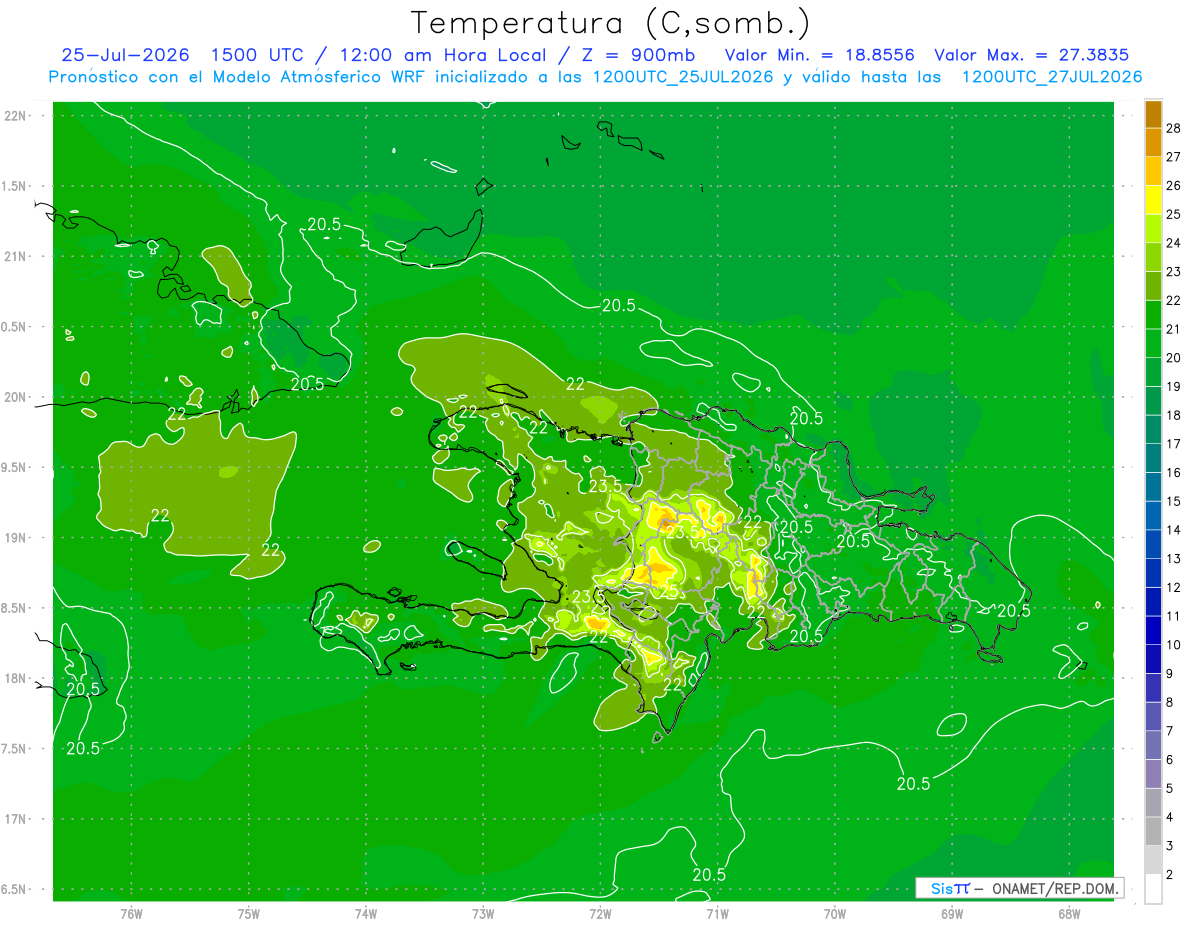
Task: Click the '17N' latitude axis label
Action: pyautogui.click(x=15, y=819)
